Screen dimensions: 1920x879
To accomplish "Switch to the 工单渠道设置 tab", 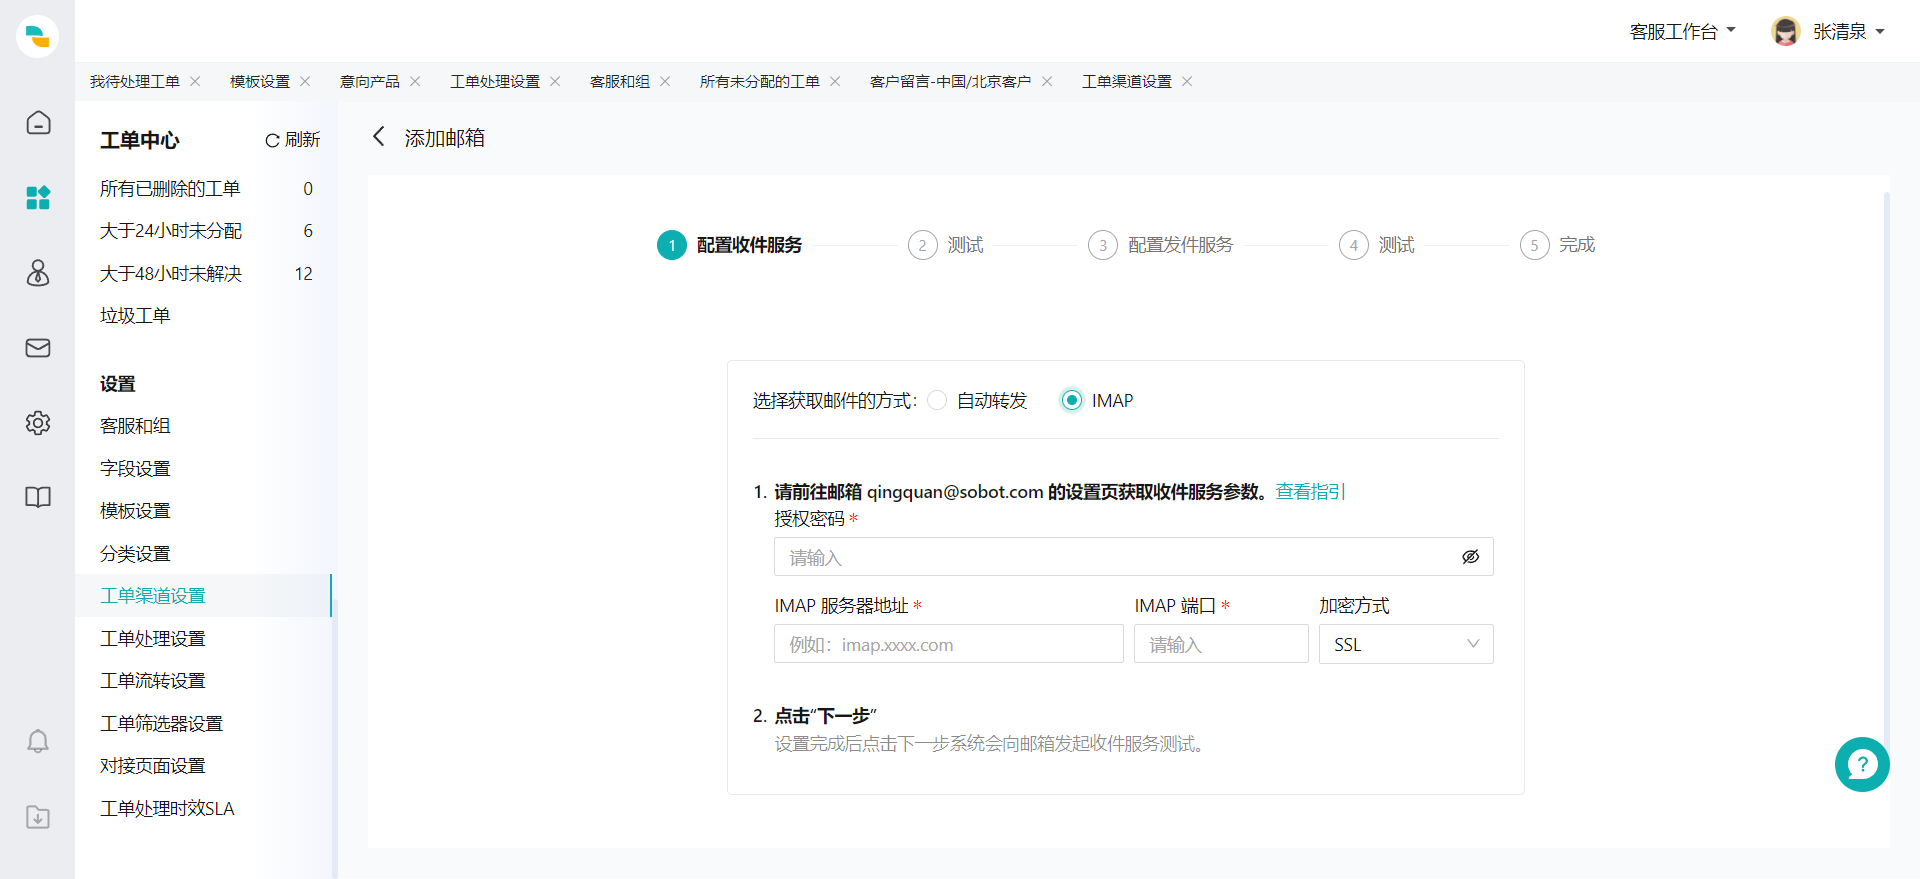I will [x=1127, y=81].
